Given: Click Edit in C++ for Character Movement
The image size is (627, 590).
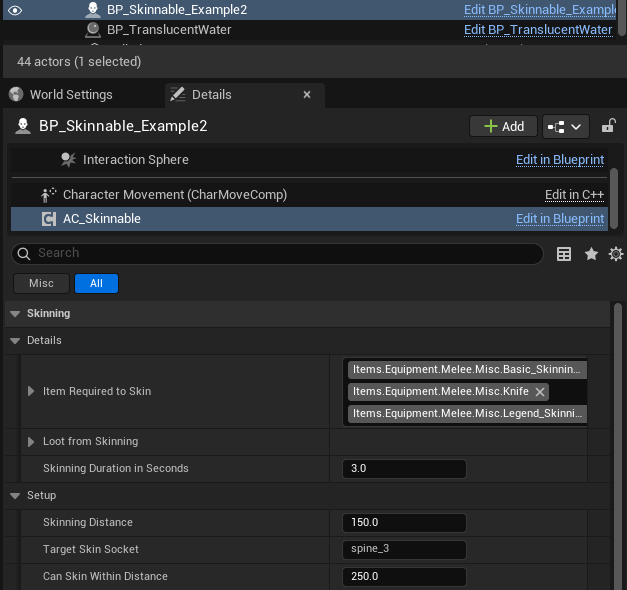Looking at the screenshot, I should [574, 195].
